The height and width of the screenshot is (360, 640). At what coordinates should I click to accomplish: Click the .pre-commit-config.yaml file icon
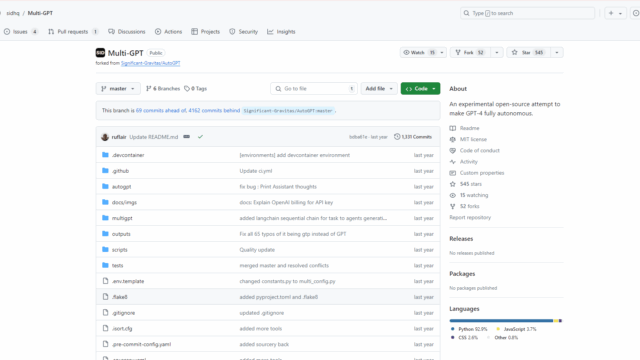(x=105, y=344)
